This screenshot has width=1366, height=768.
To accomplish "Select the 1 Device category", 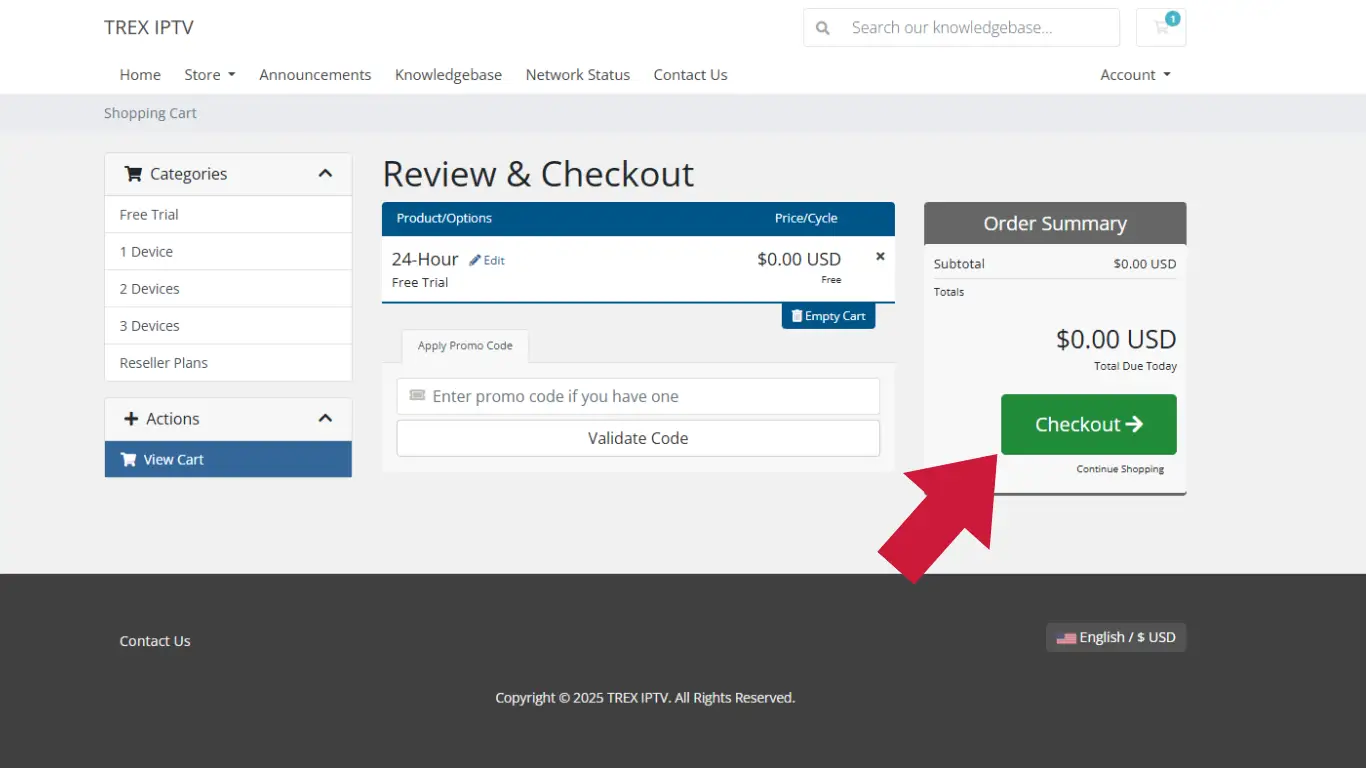I will coord(228,251).
